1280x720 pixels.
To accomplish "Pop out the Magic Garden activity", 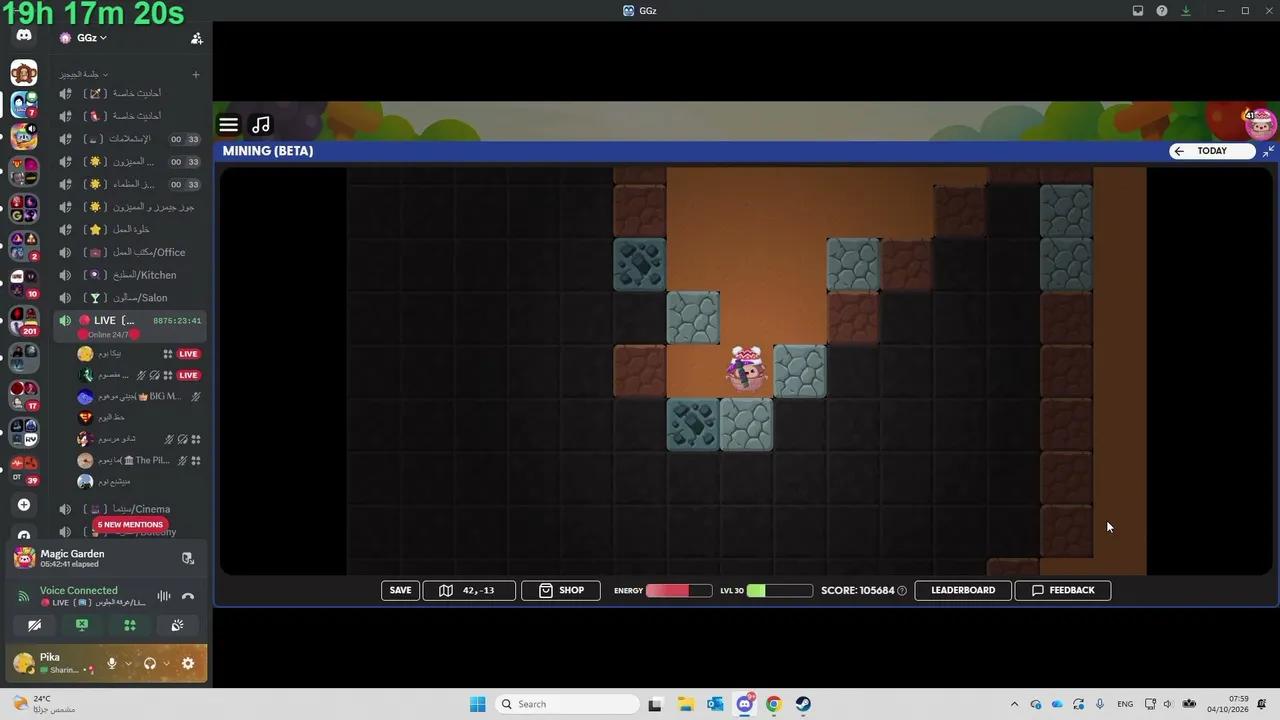I will tap(187, 559).
